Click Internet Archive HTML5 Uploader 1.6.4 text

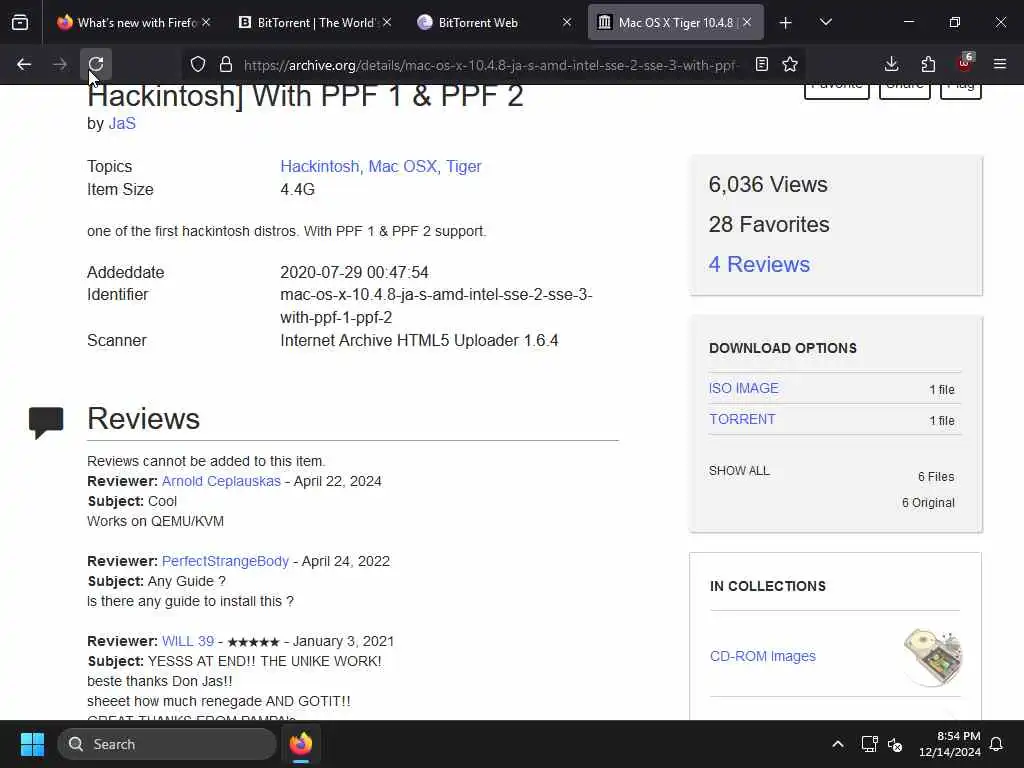coord(419,341)
